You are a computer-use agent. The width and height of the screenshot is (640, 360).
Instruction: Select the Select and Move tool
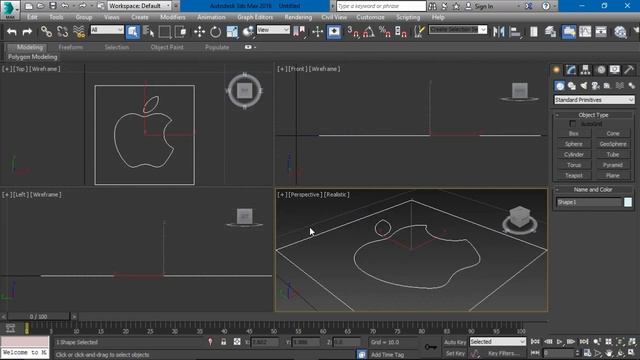(x=199, y=32)
